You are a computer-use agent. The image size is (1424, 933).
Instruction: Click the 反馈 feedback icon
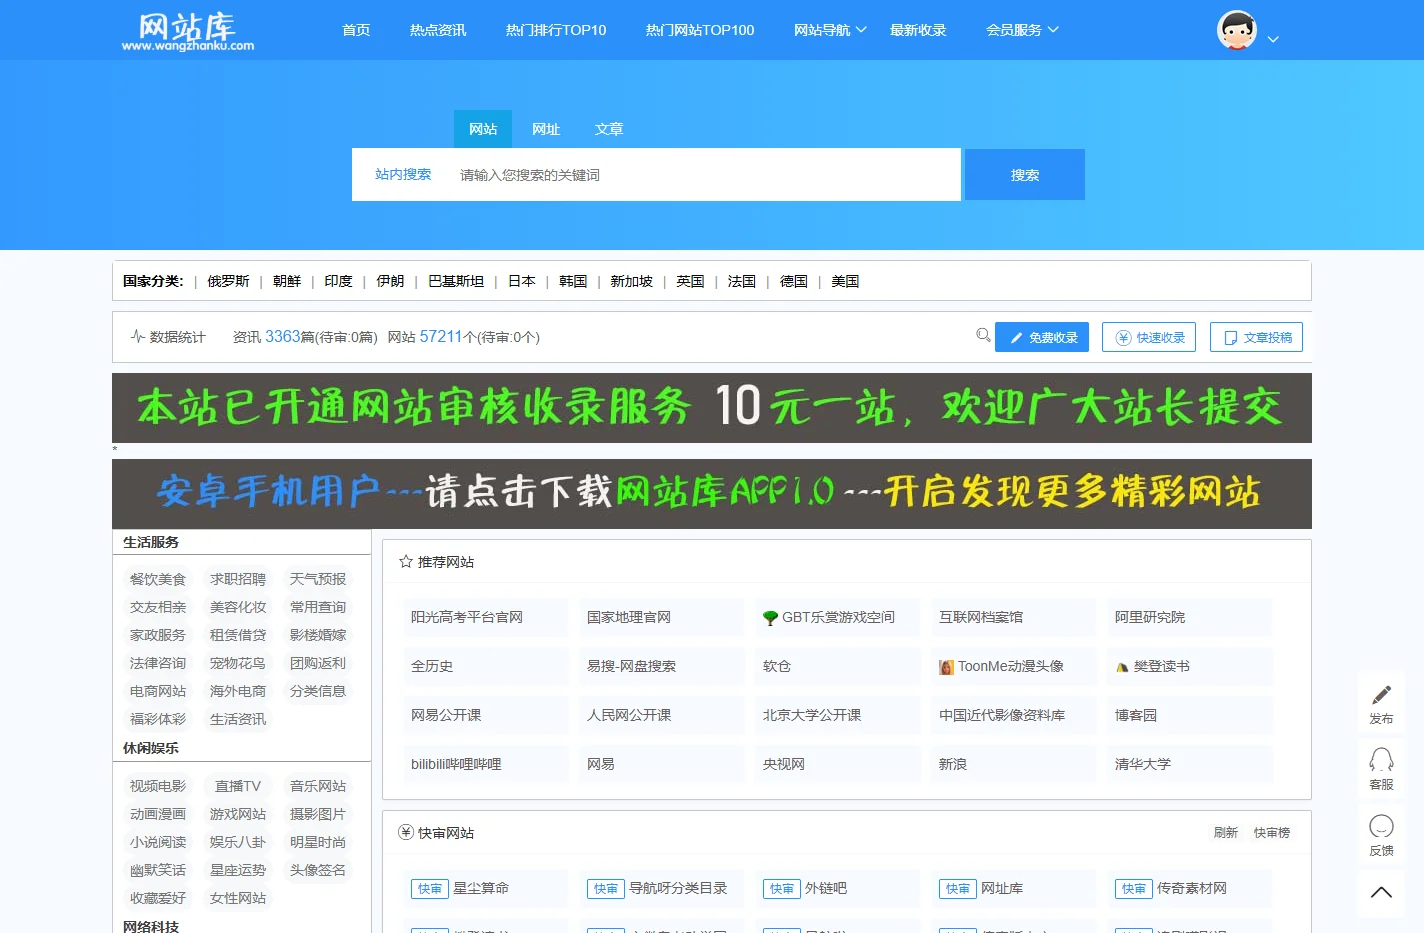point(1381,826)
